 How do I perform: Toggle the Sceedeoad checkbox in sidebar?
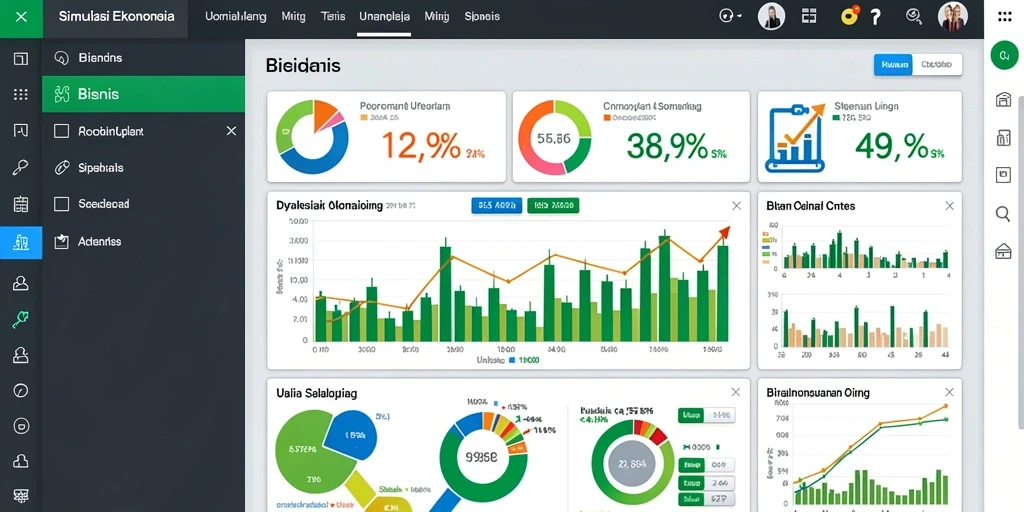[x=61, y=204]
